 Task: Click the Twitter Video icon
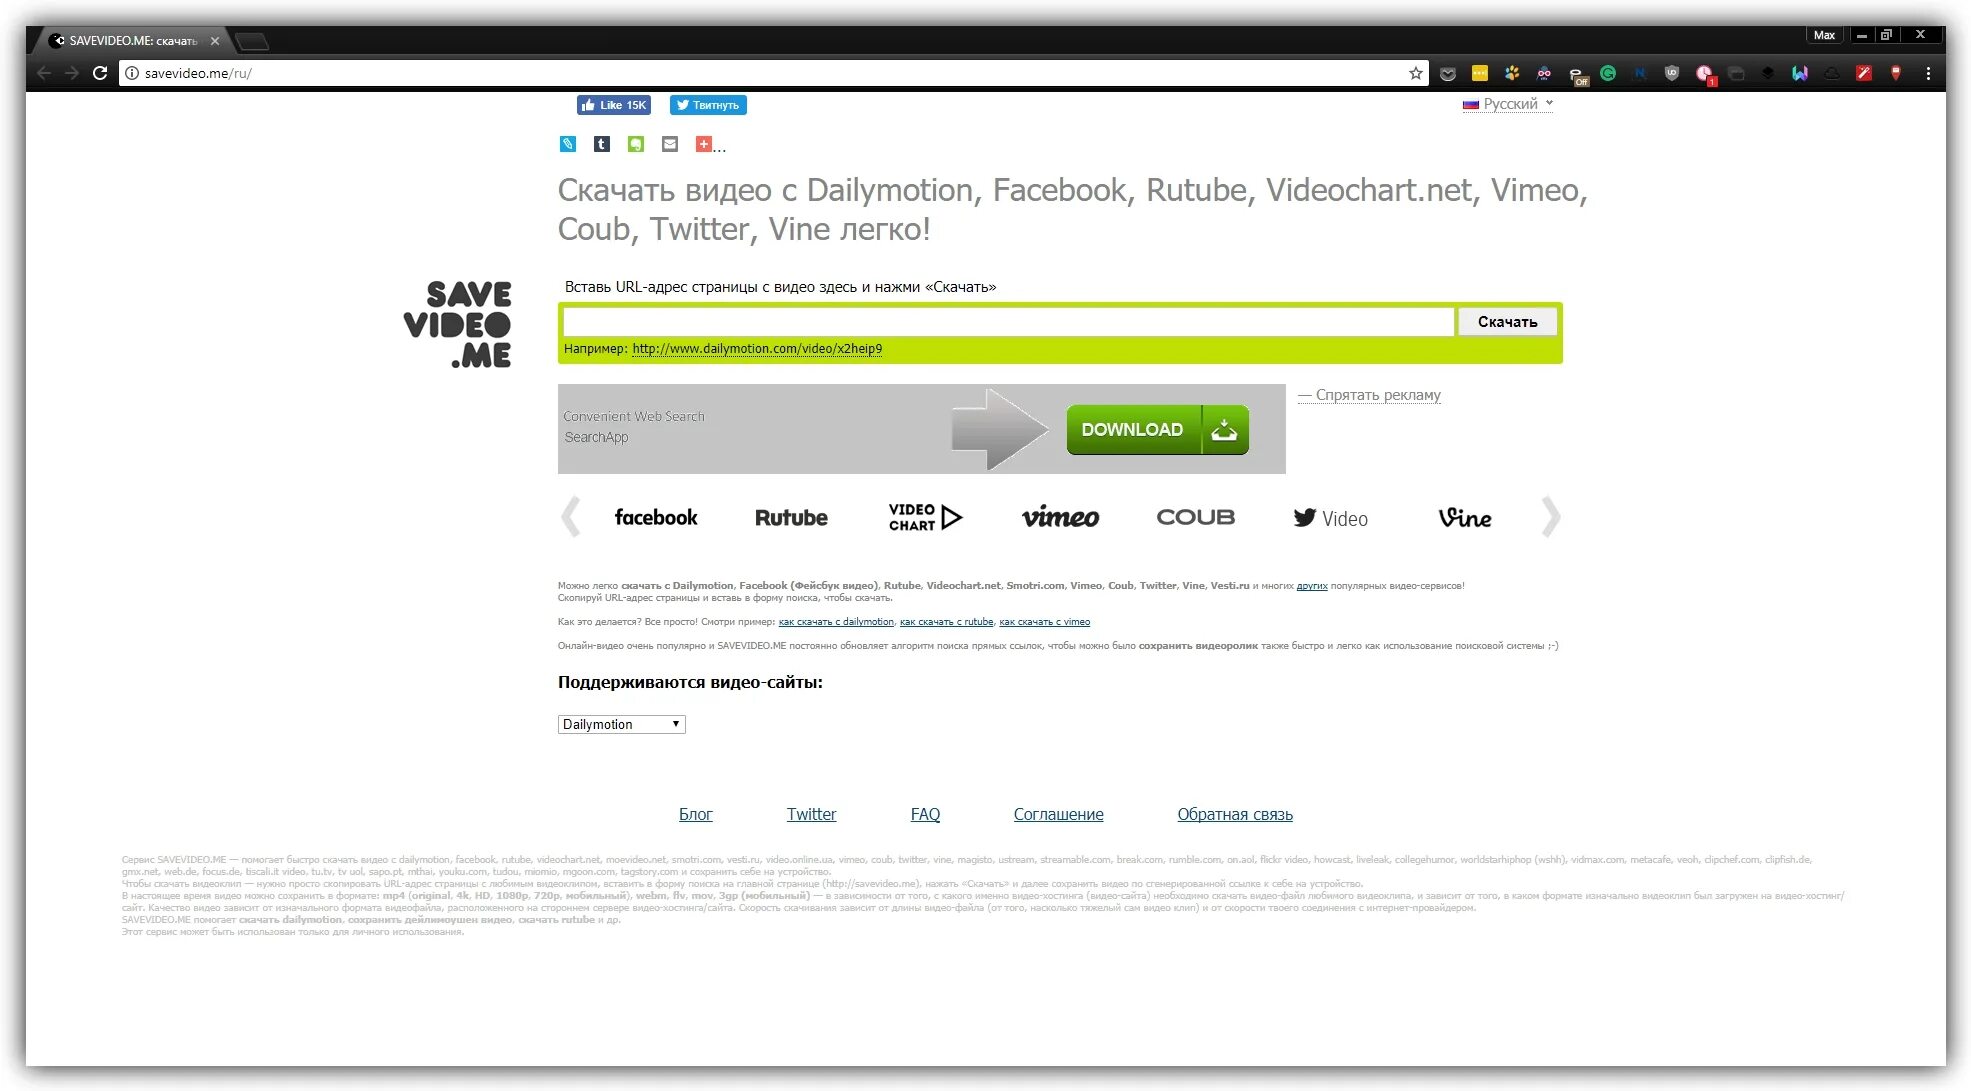point(1329,517)
